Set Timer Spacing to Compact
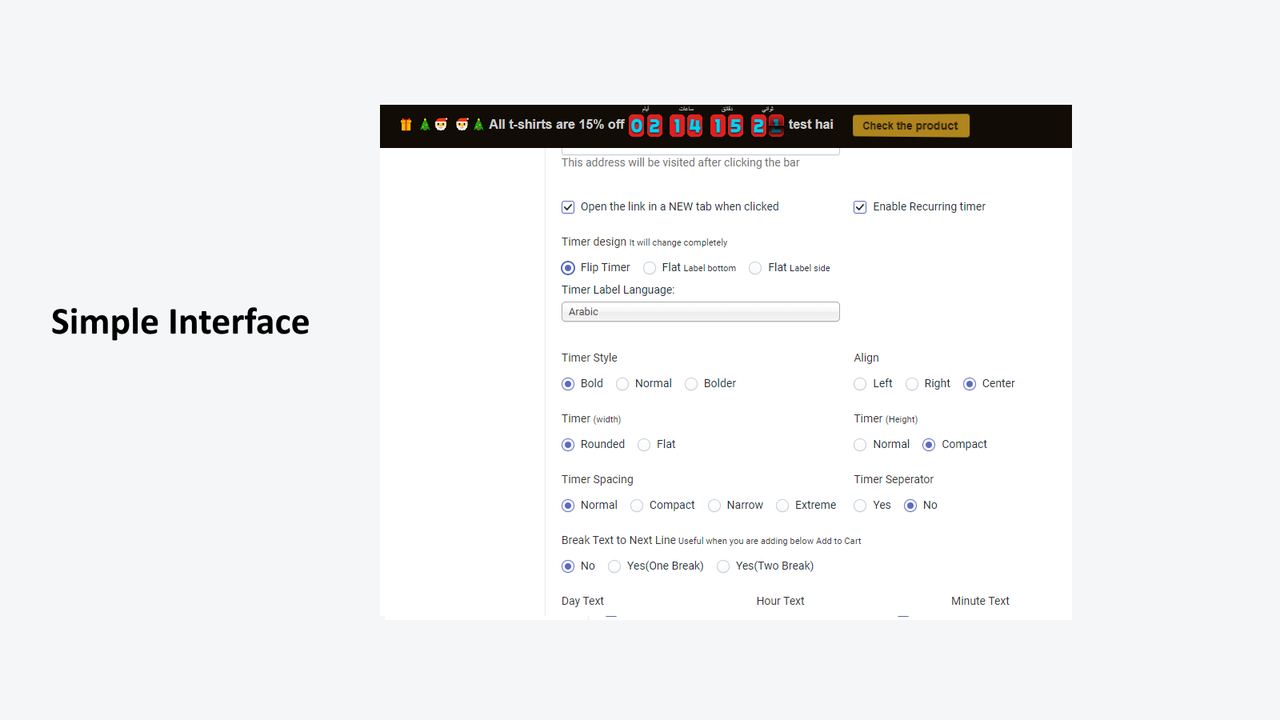Image resolution: width=1280 pixels, height=720 pixels. coord(637,506)
